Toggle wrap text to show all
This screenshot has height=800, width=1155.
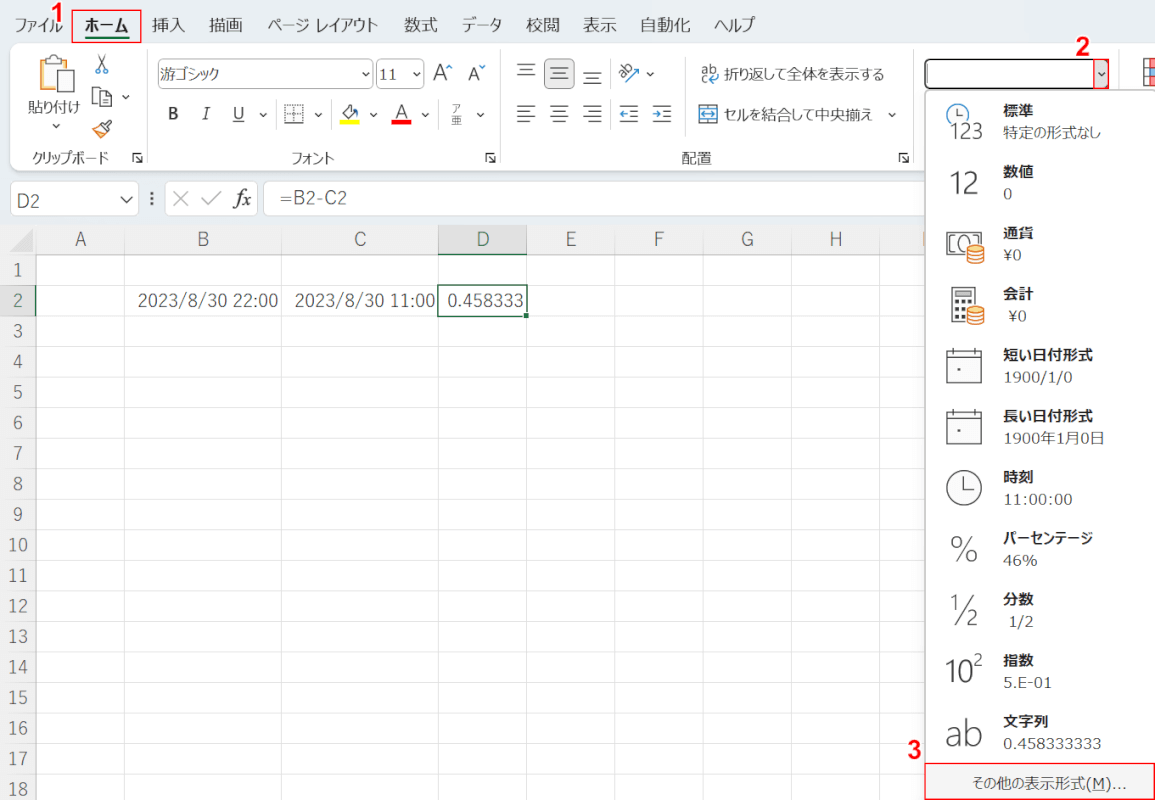point(792,74)
